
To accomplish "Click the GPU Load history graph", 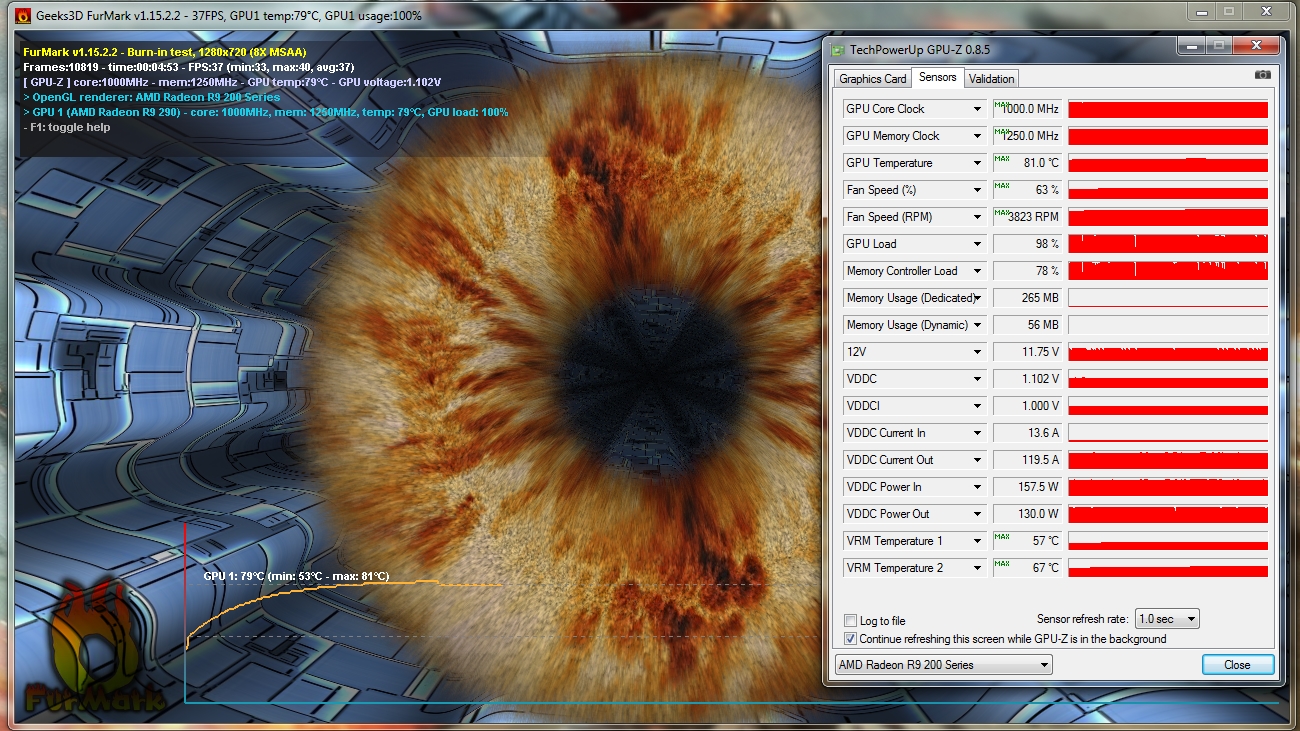I will pyautogui.click(x=1168, y=244).
